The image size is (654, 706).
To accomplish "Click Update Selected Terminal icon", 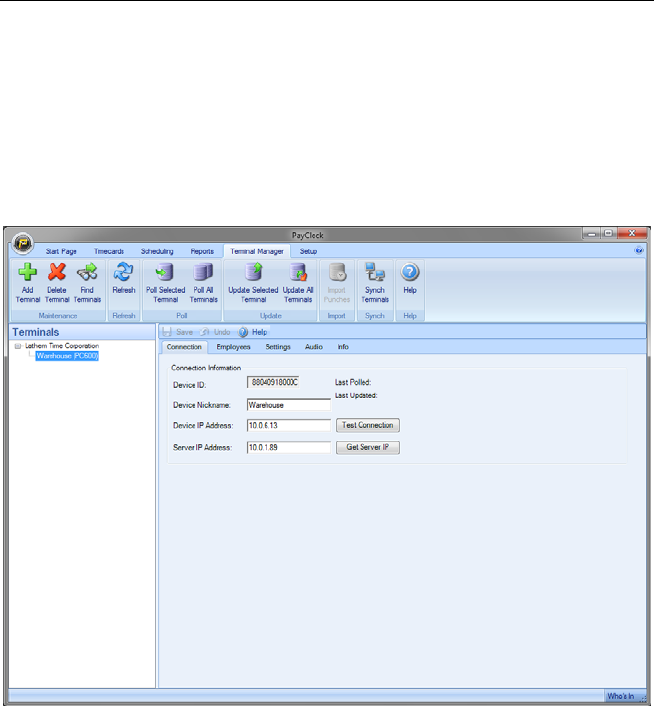I will [x=253, y=272].
